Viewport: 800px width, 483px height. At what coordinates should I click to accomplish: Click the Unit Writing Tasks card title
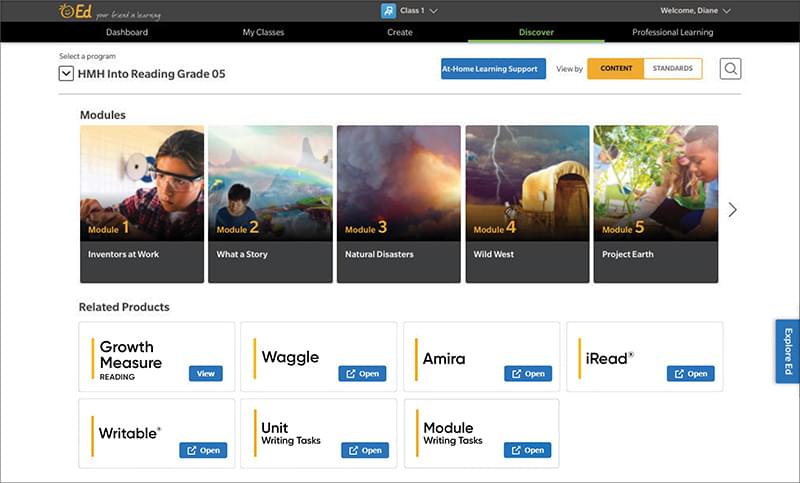(x=291, y=433)
